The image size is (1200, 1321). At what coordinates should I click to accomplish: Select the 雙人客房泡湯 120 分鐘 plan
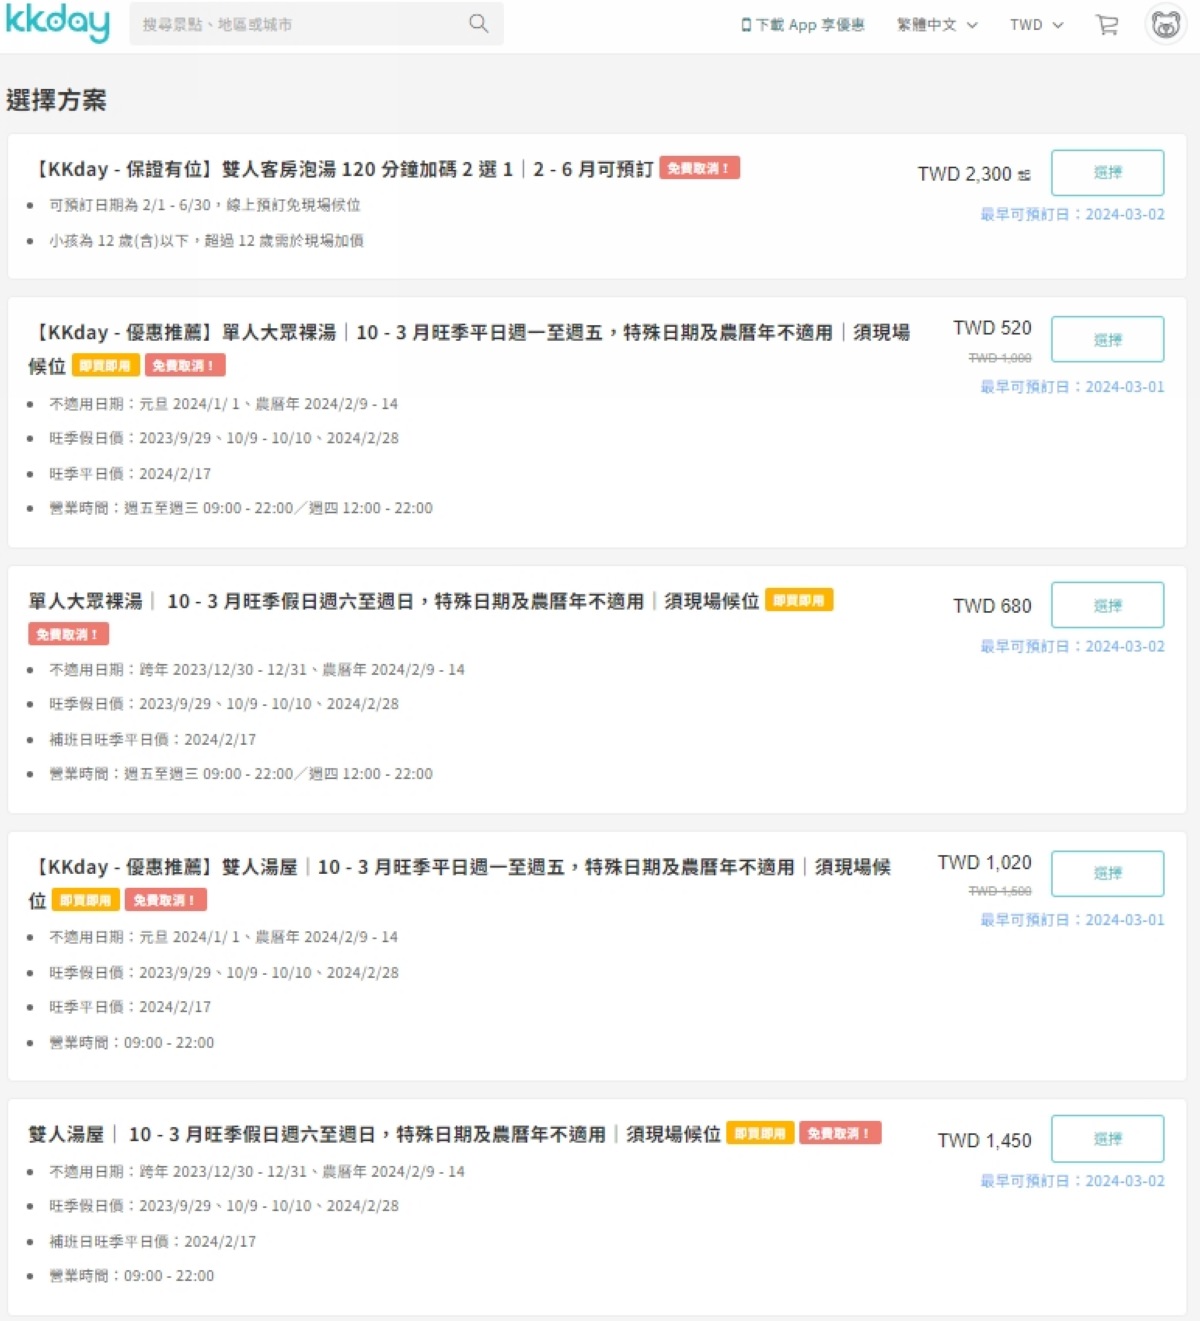[x=1107, y=173]
